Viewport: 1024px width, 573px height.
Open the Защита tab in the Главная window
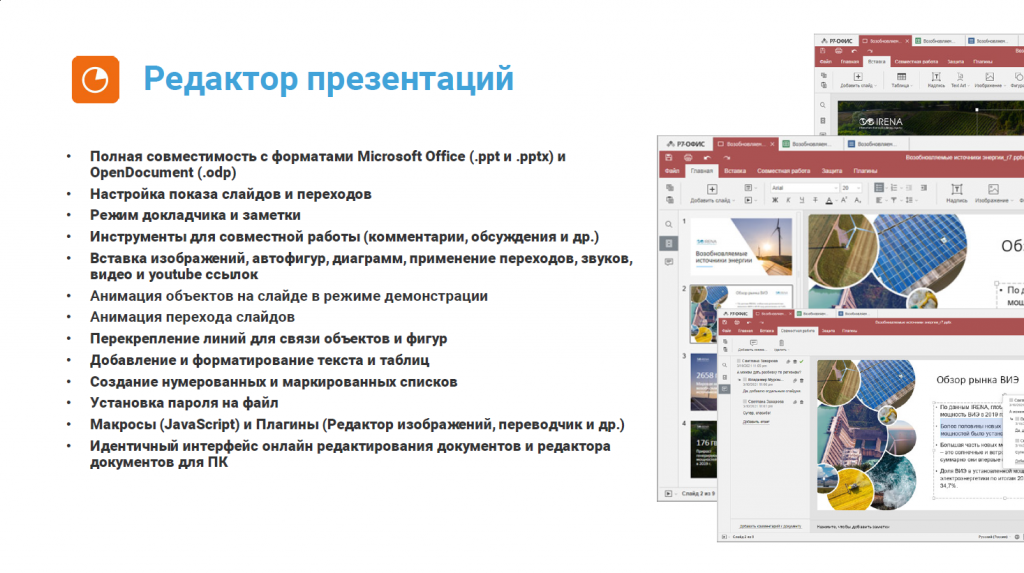pos(831,171)
